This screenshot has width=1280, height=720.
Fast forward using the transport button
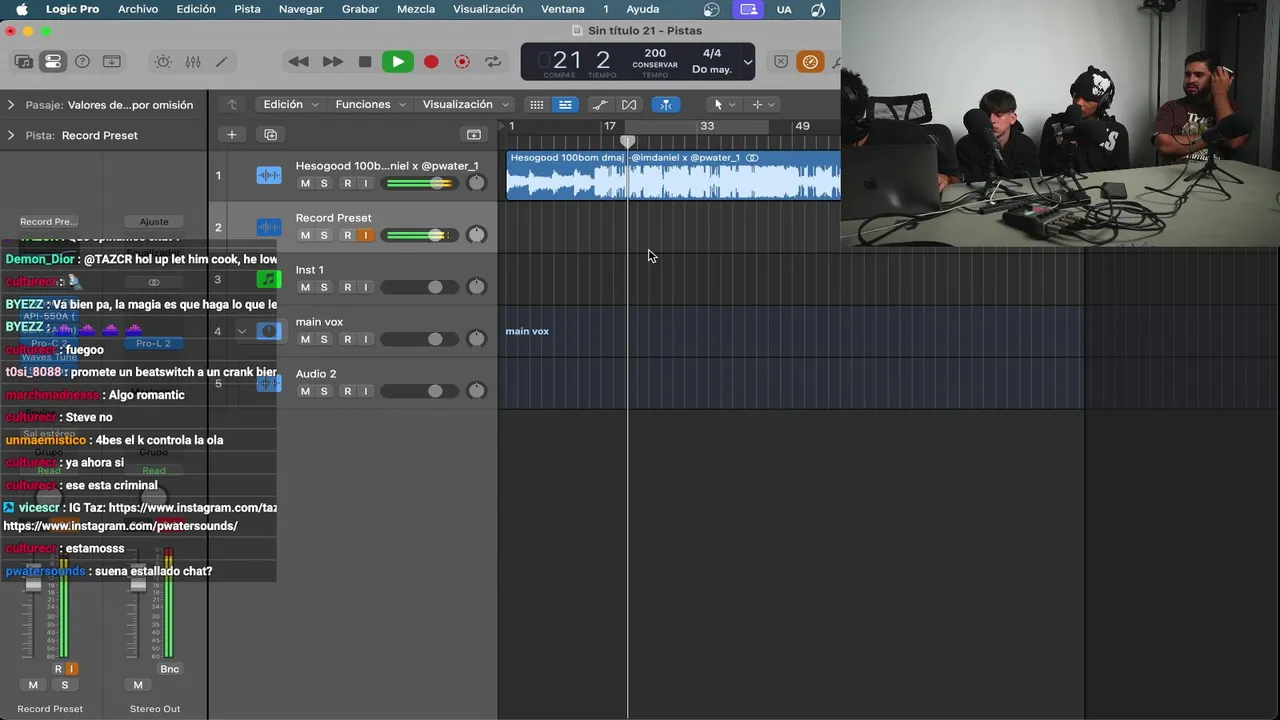332,62
